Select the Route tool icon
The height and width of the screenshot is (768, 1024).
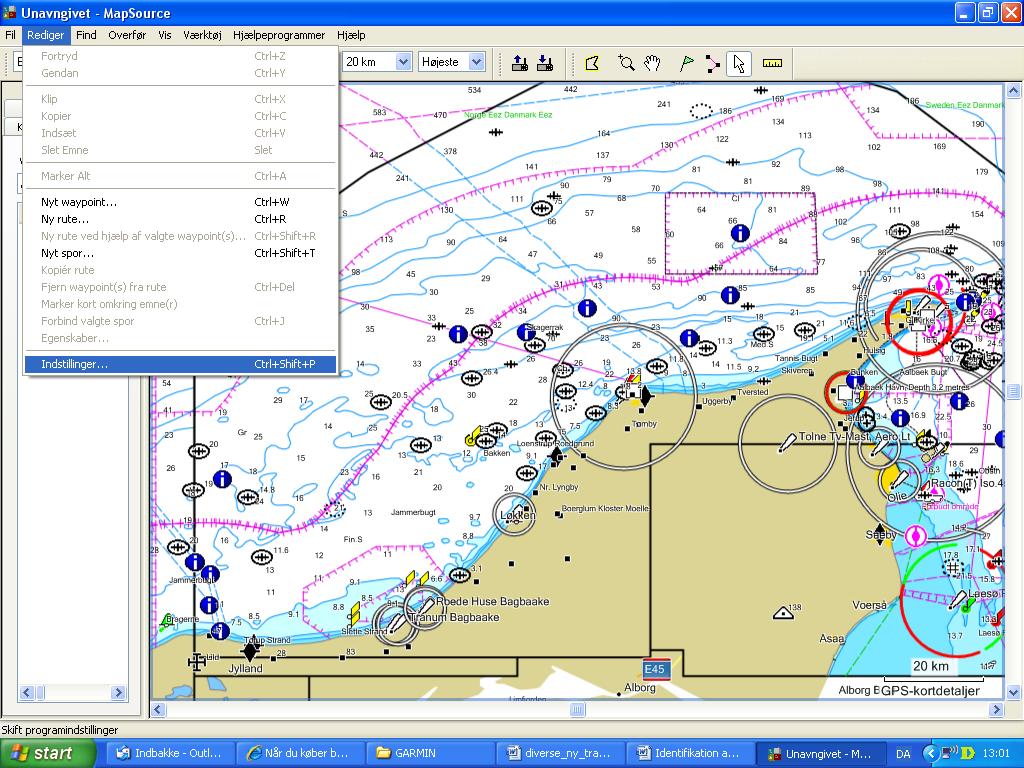point(712,63)
